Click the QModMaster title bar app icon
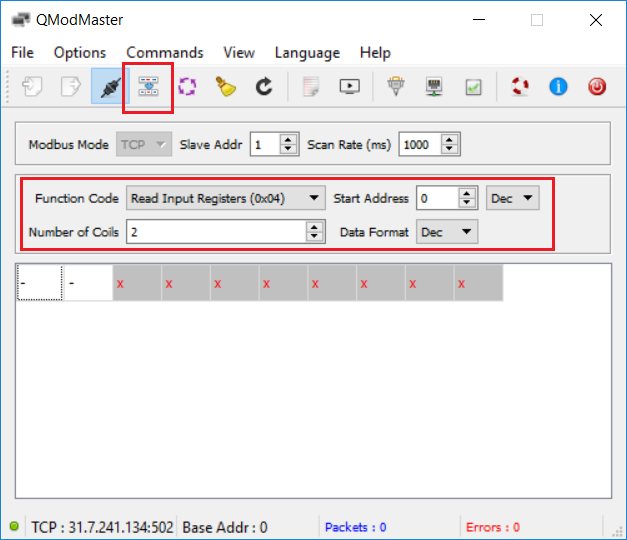This screenshot has height=540, width=627. [x=21, y=20]
